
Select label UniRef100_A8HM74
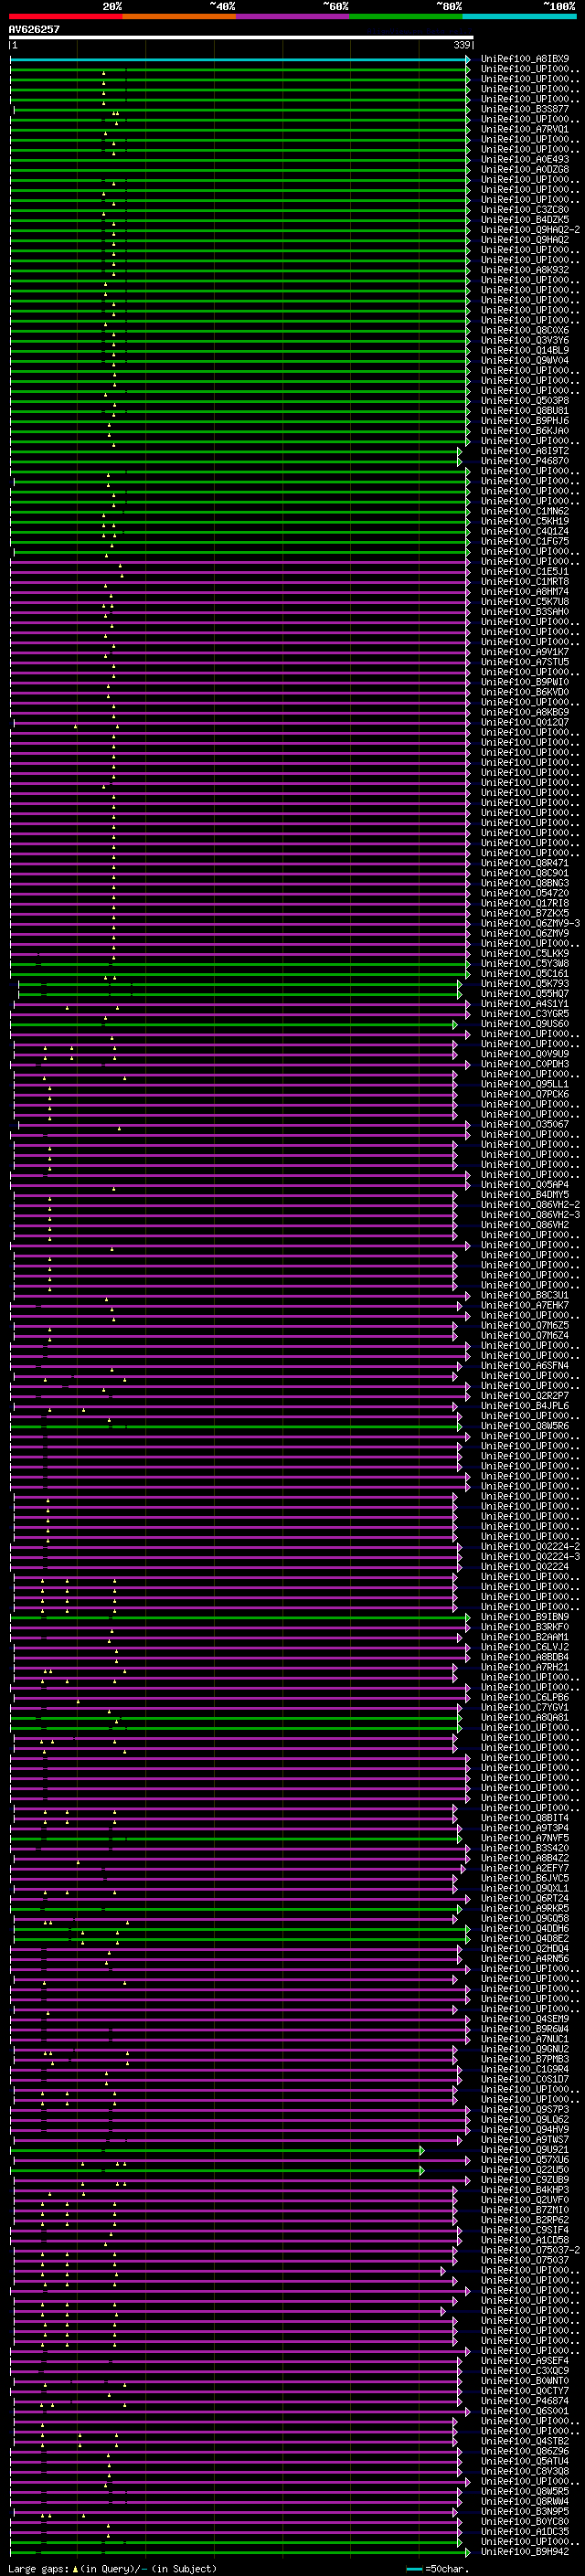(x=525, y=592)
